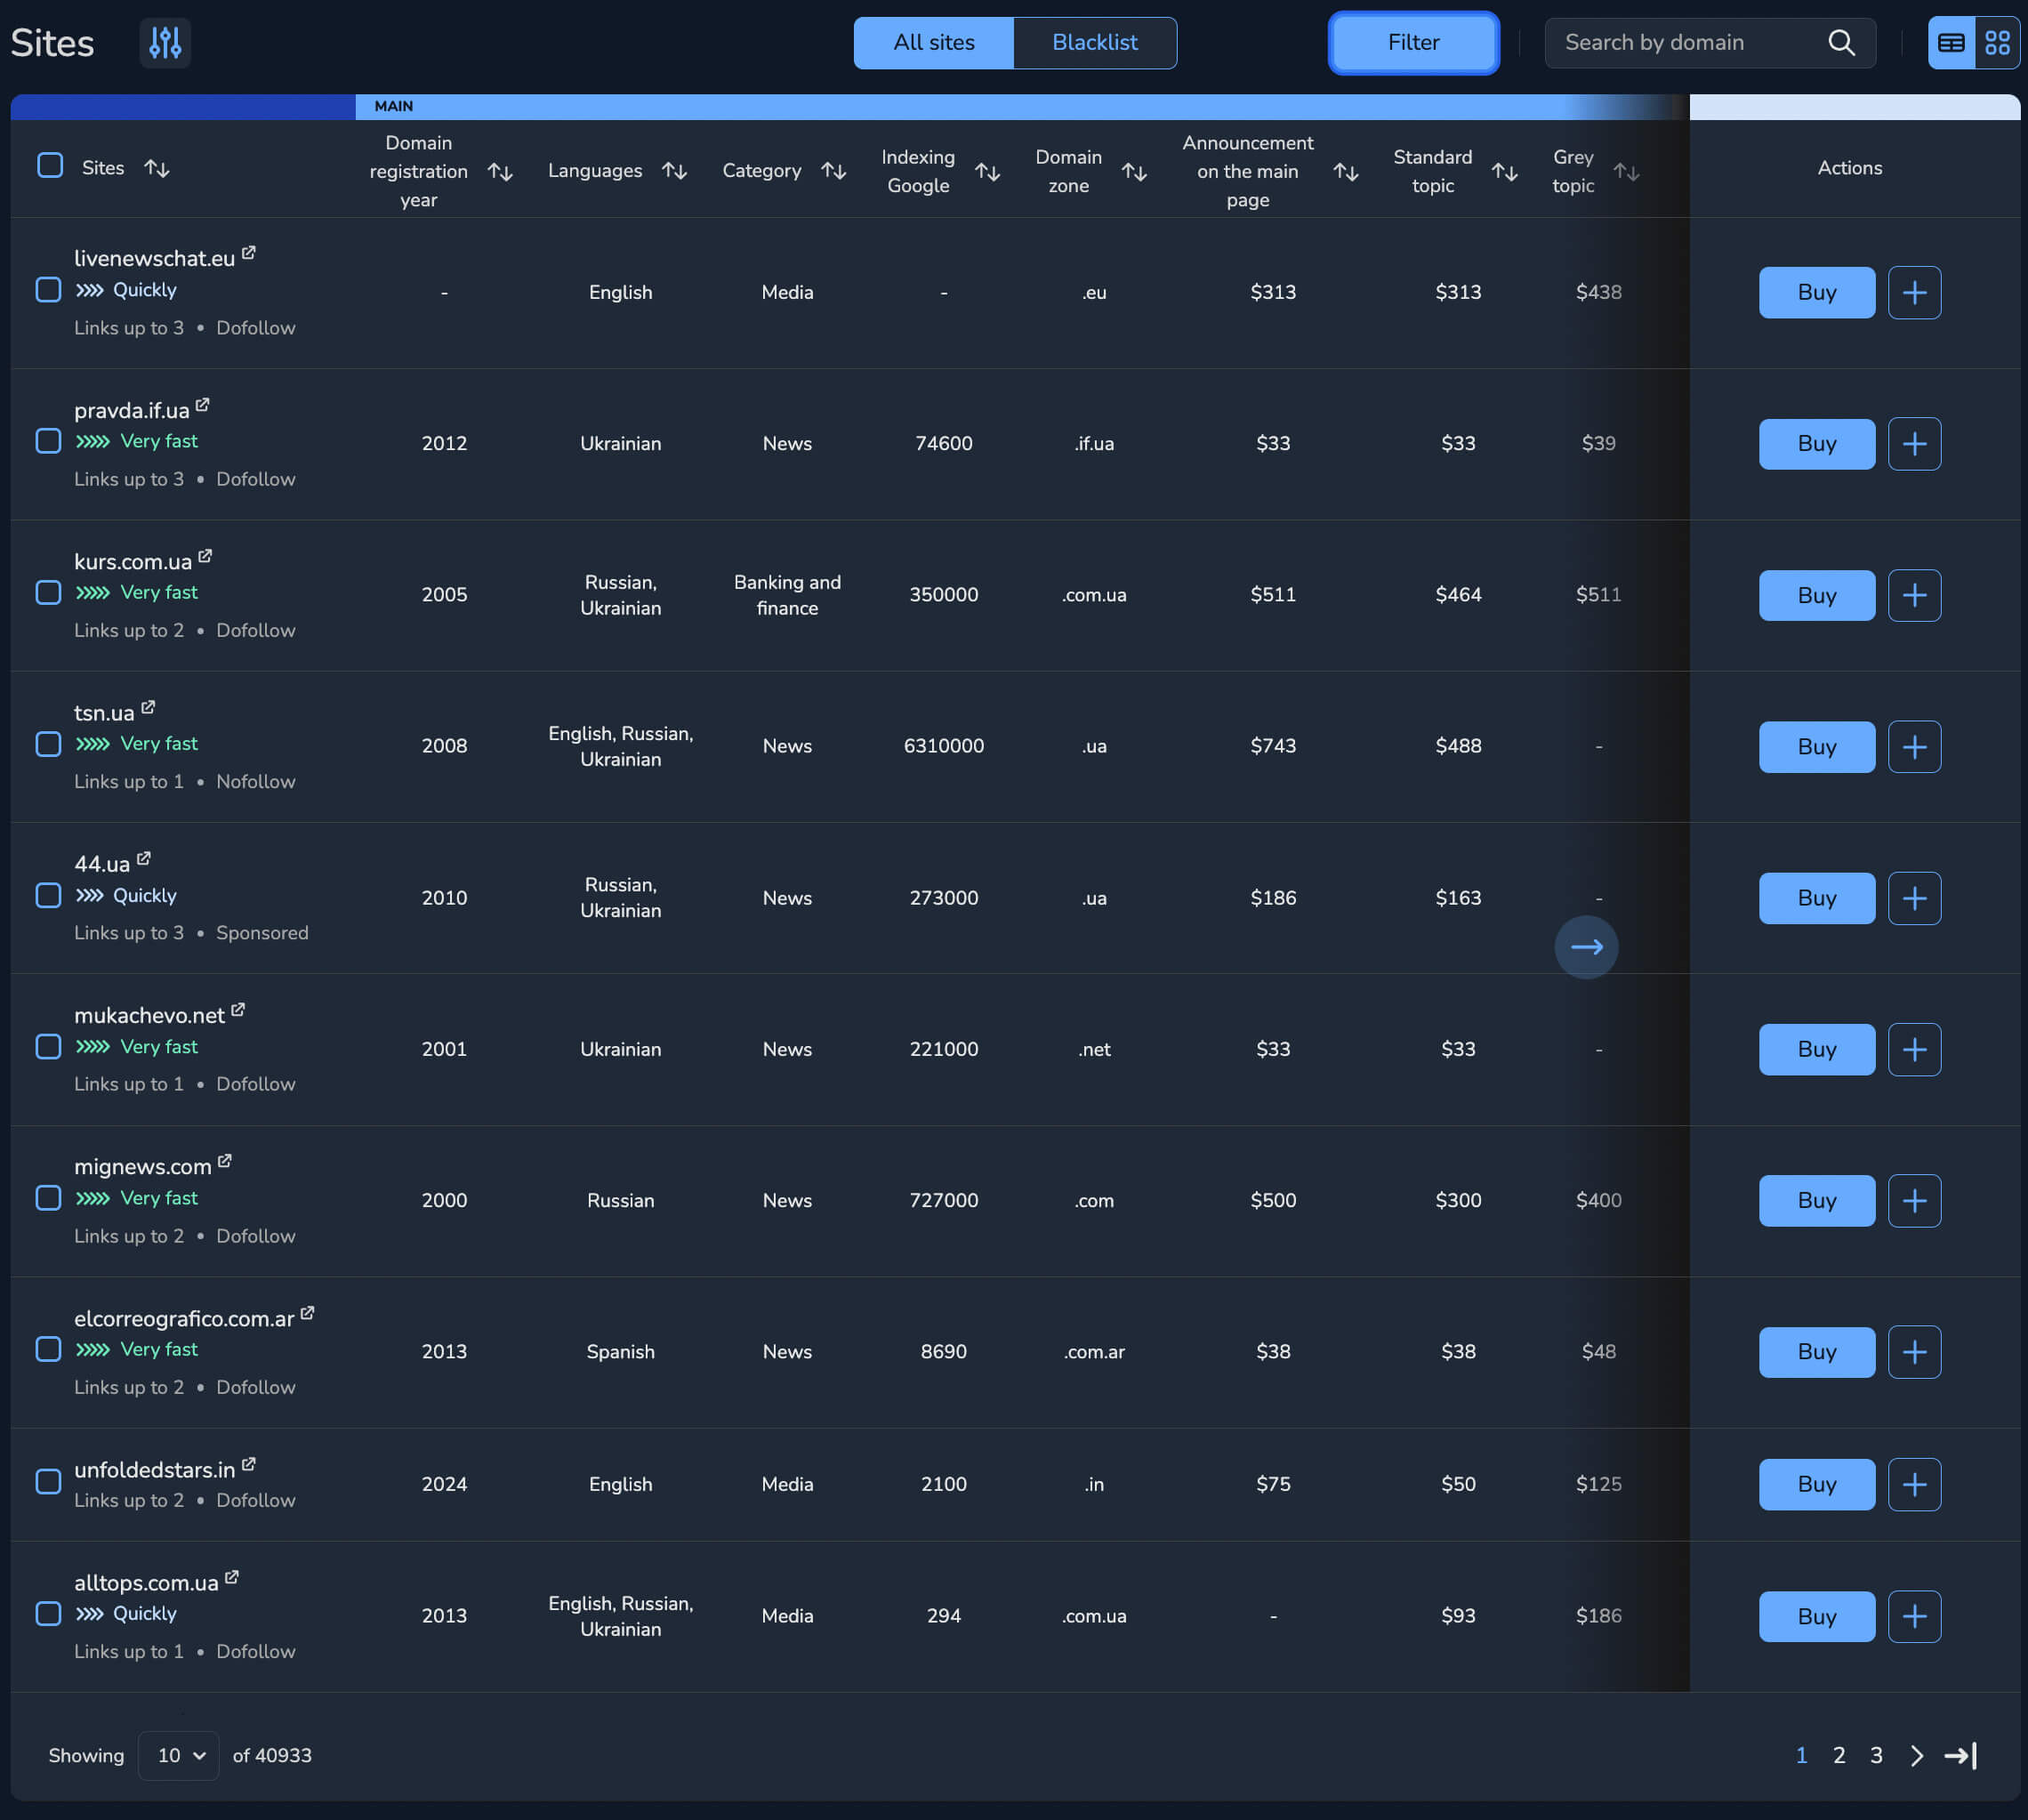Go to next page chevron
2028x1820 pixels.
click(x=1916, y=1756)
